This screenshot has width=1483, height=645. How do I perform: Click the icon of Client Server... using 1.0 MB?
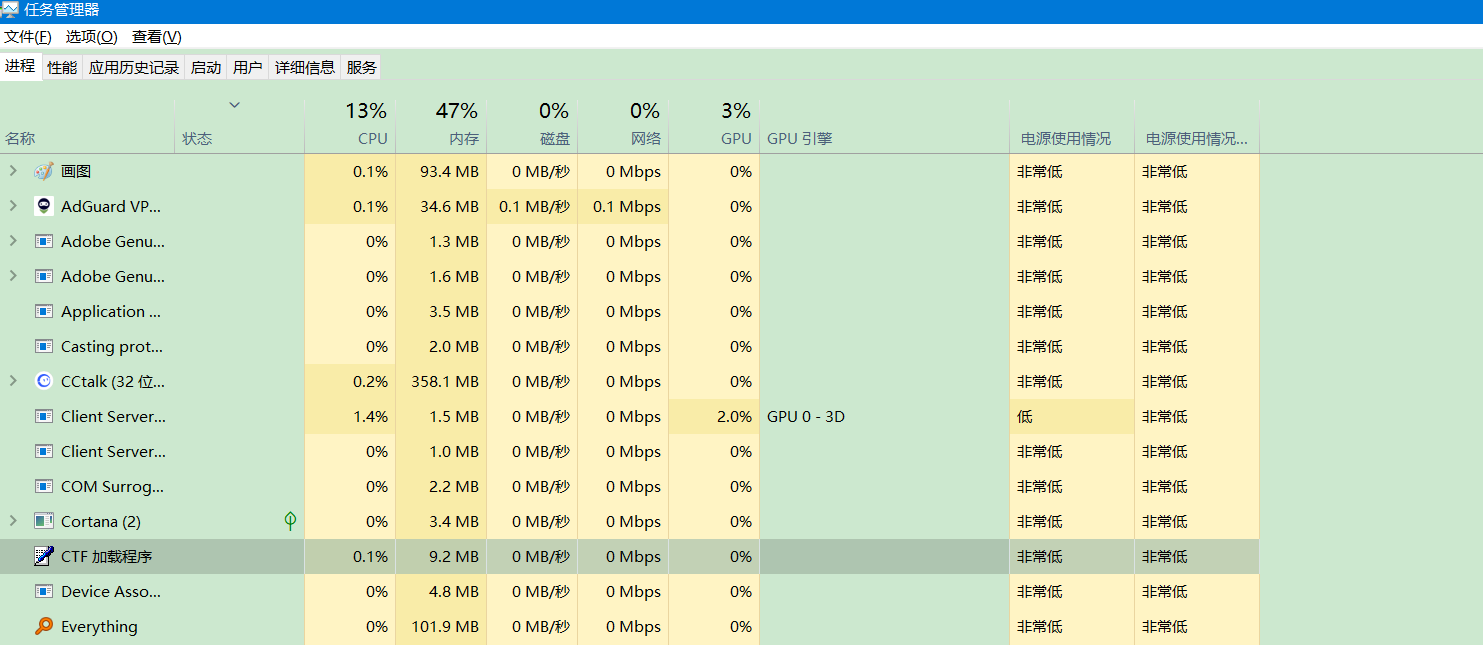(43, 451)
